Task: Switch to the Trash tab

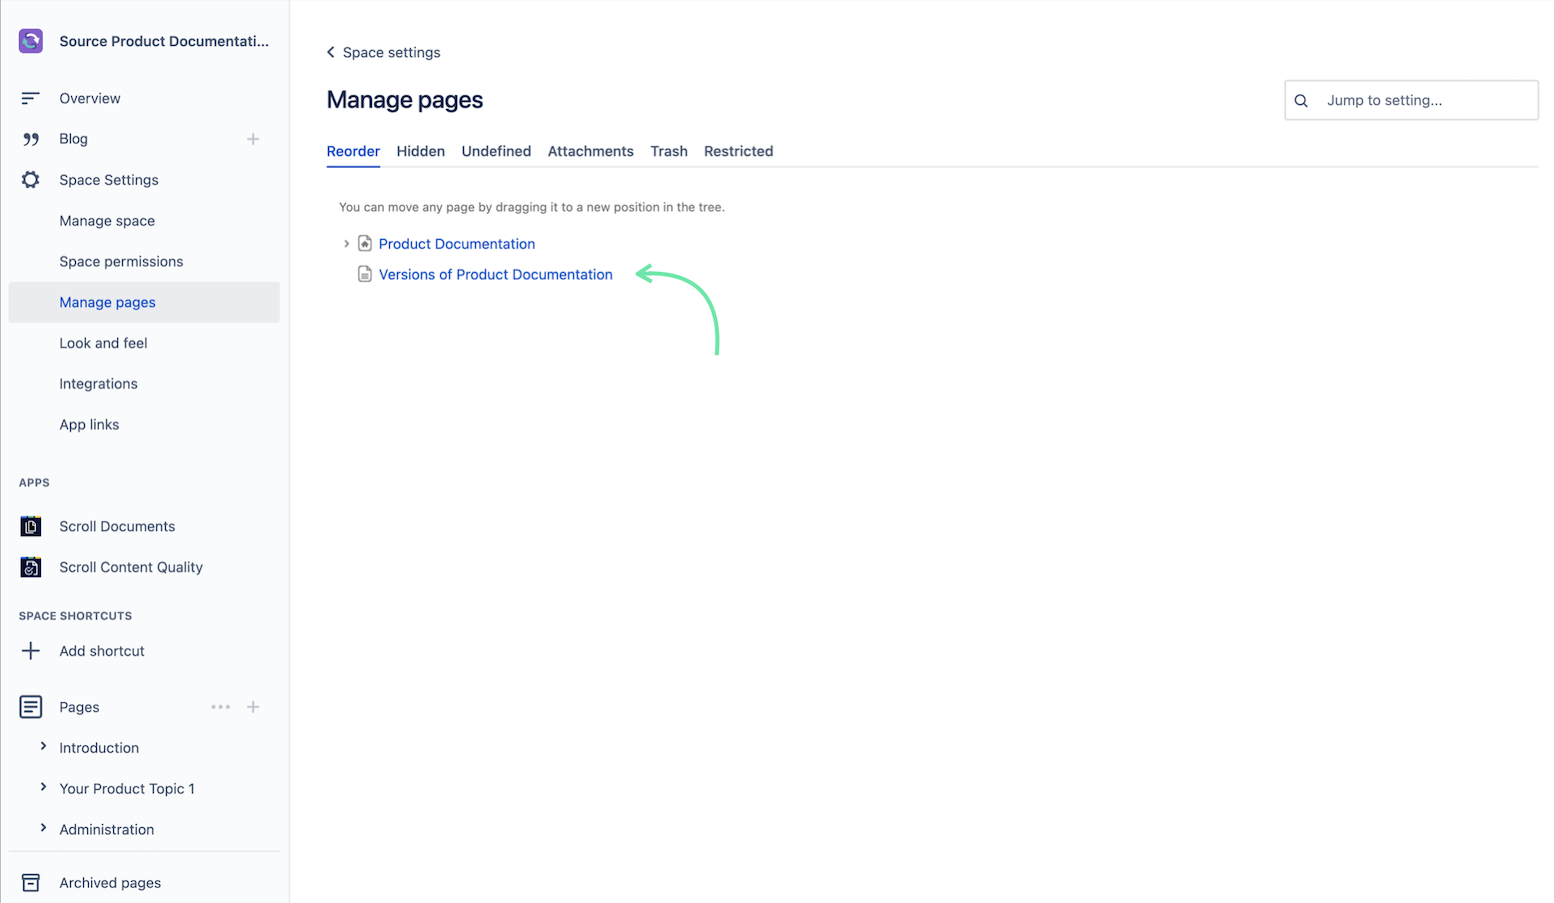Action: 668,151
